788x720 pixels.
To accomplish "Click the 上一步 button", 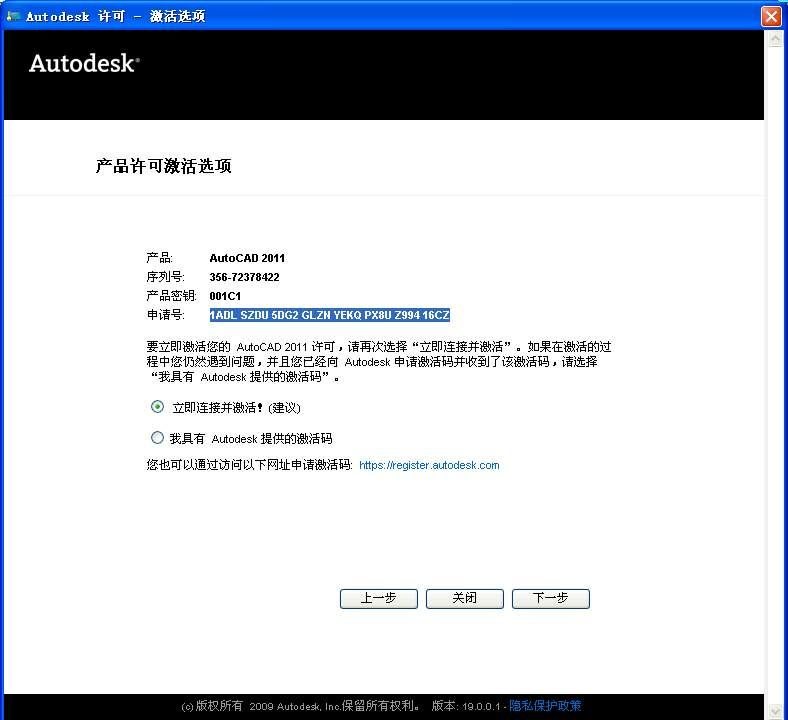I will pos(378,598).
